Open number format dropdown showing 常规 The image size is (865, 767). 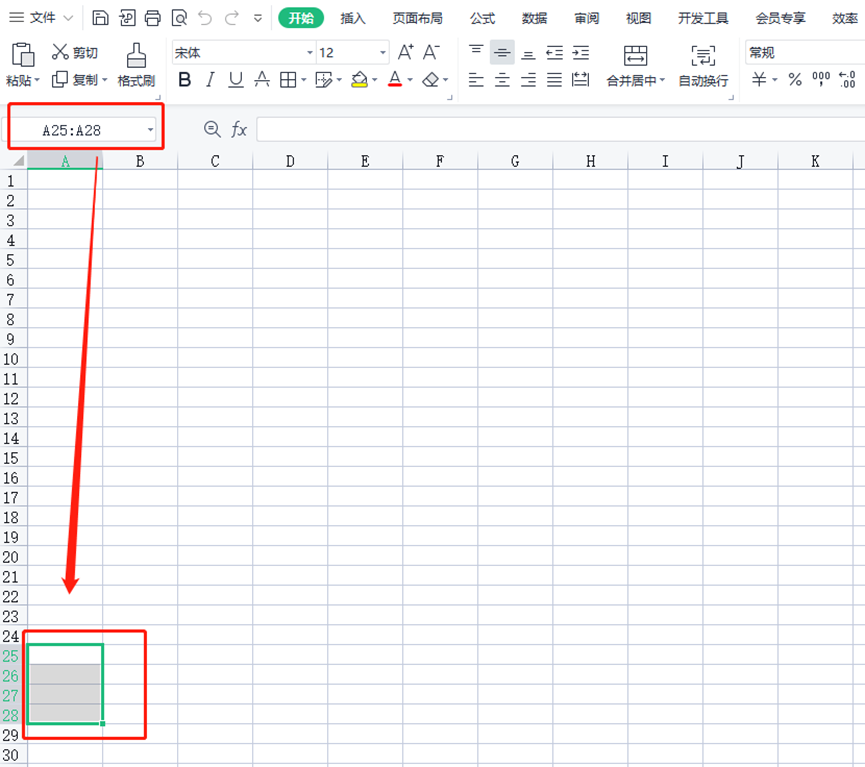coord(805,53)
